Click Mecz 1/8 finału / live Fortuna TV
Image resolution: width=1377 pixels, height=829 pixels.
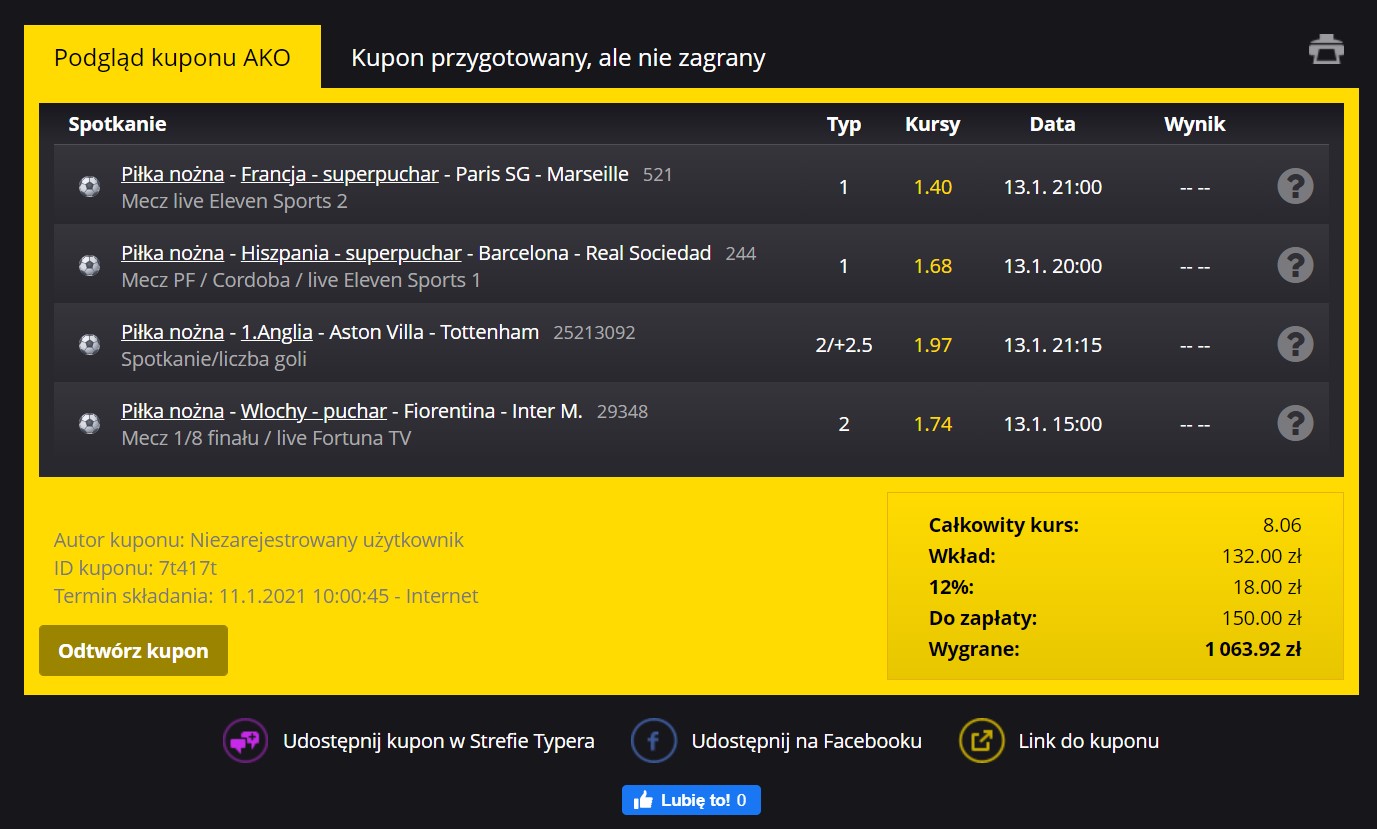point(266,438)
